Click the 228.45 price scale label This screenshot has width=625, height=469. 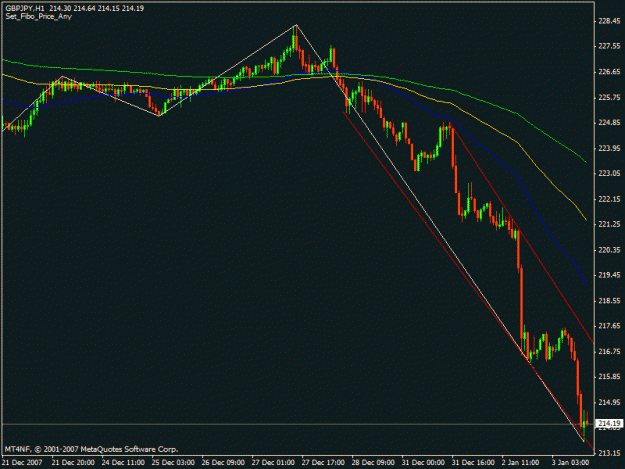pos(609,21)
